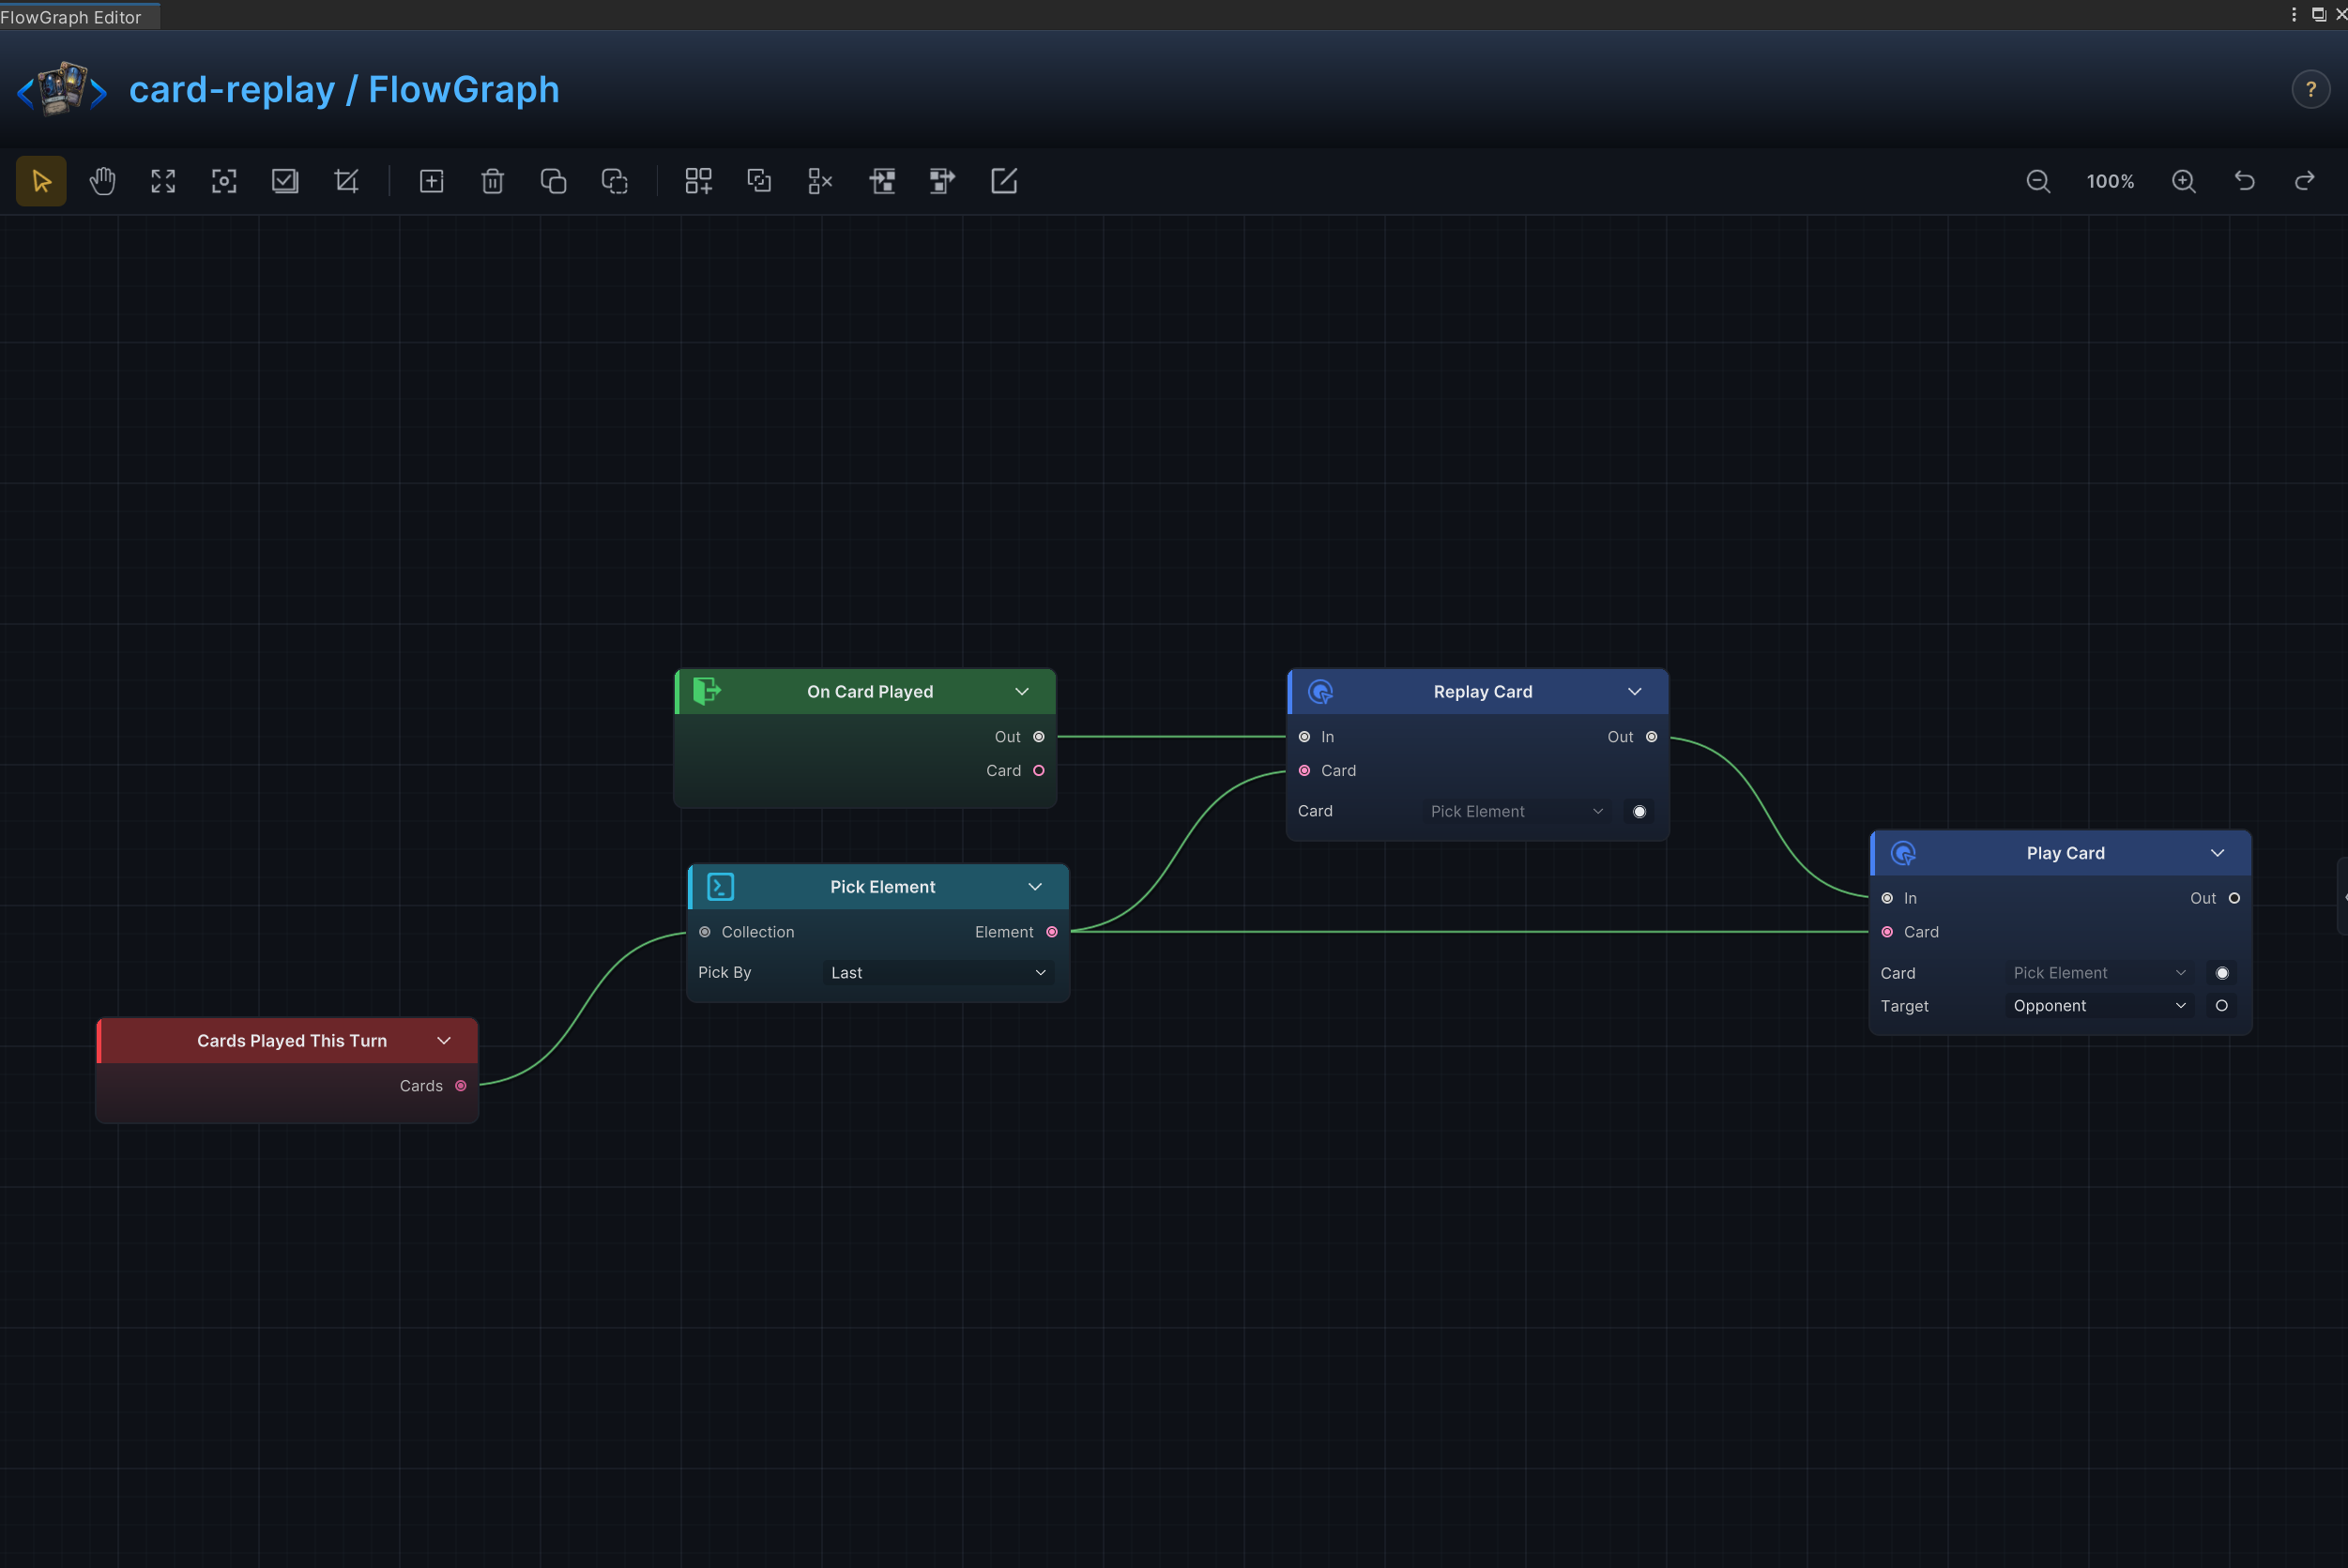The image size is (2348, 1568).
Task: Click the On Card Played event icon
Action: point(707,691)
